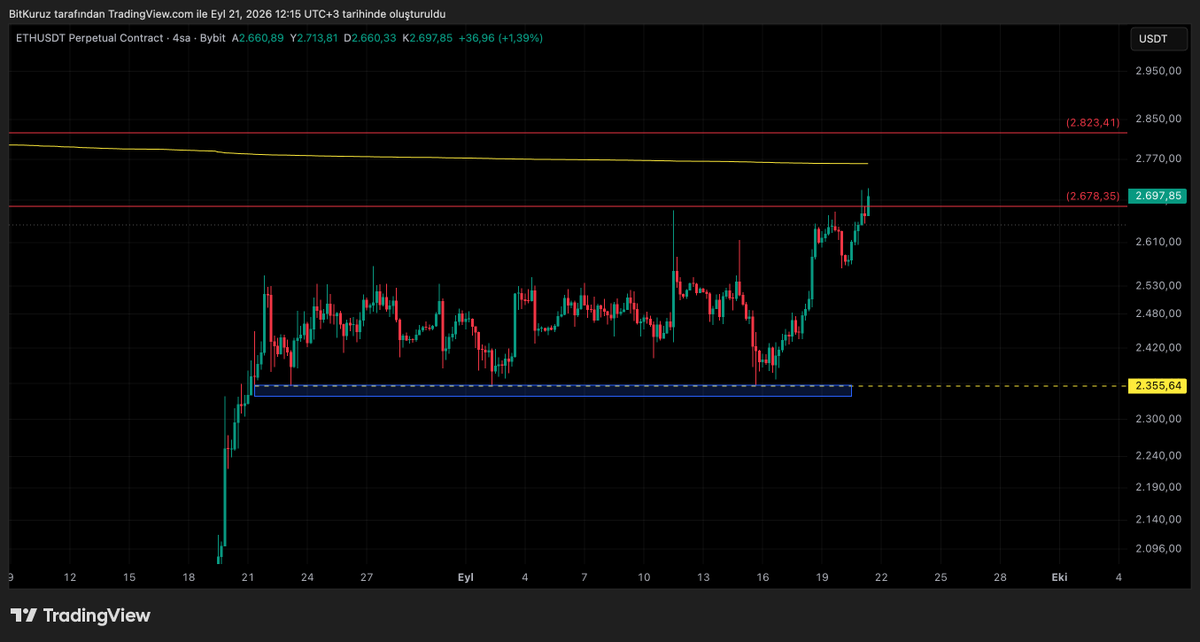This screenshot has width=1200, height=642.
Task: Click price axis label 2.480,00
Action: pyautogui.click(x=1159, y=314)
